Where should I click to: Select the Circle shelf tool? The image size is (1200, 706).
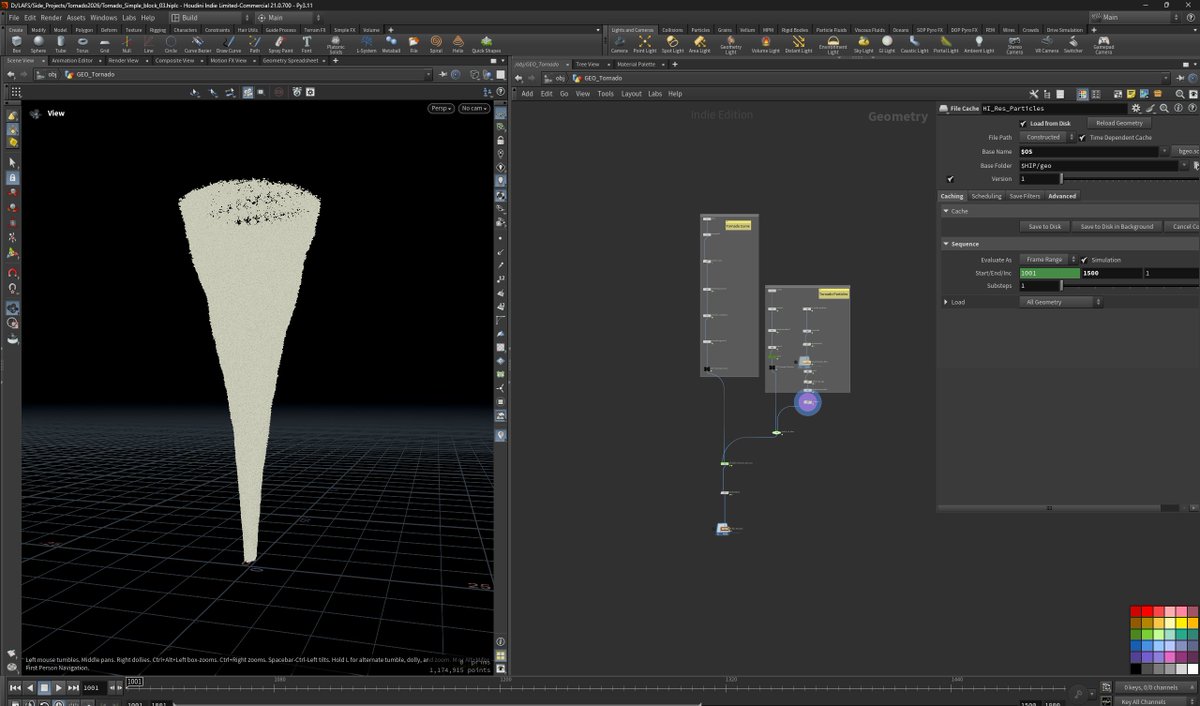tap(171, 43)
